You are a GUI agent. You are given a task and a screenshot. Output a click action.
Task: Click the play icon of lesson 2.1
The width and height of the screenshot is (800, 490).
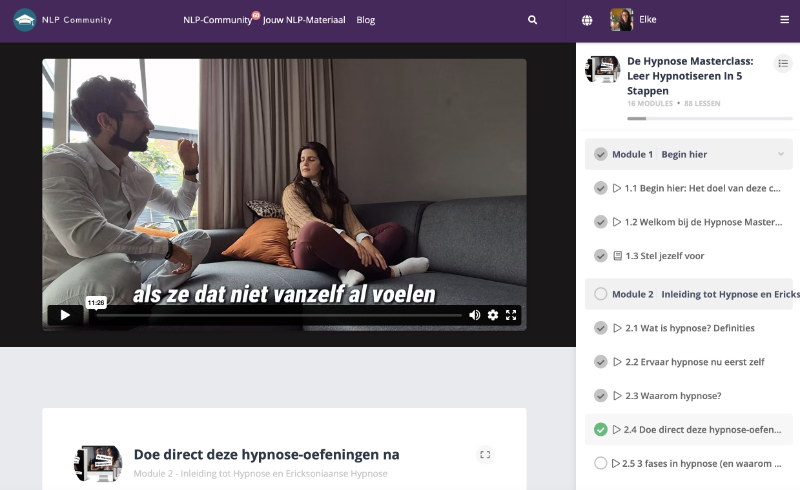click(617, 328)
